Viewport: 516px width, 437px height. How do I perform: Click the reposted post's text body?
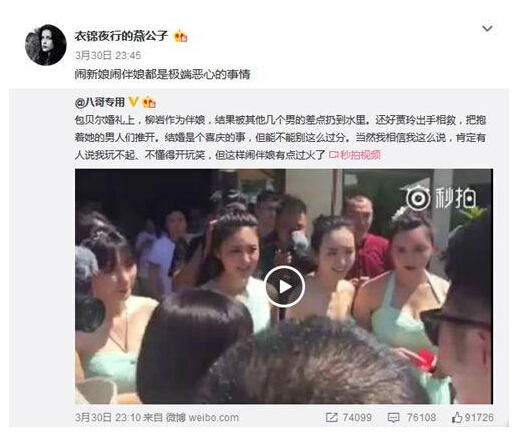click(x=280, y=137)
